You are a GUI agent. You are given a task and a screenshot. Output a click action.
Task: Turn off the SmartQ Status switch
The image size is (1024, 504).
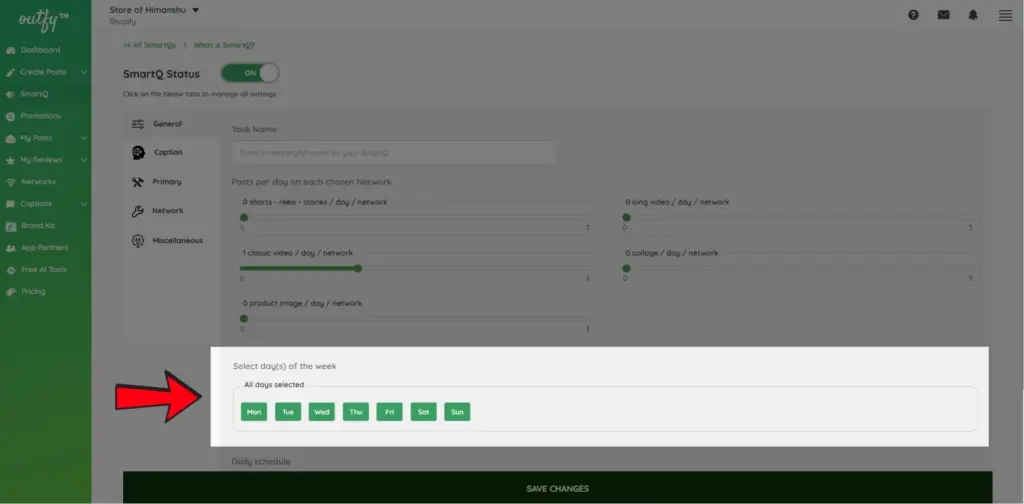click(250, 73)
